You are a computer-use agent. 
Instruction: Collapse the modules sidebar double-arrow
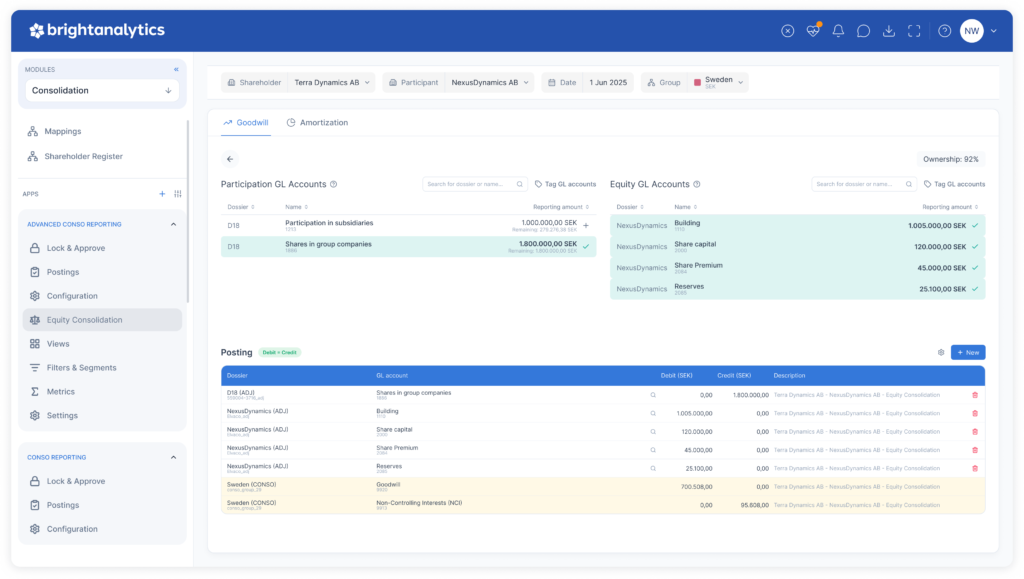(x=176, y=69)
